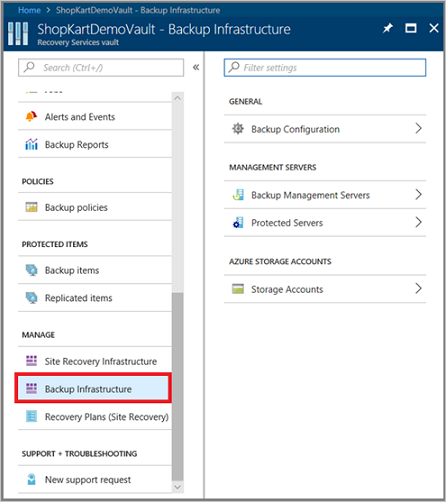Maximize the blade with the square icon
This screenshot has width=446, height=502.
click(411, 28)
